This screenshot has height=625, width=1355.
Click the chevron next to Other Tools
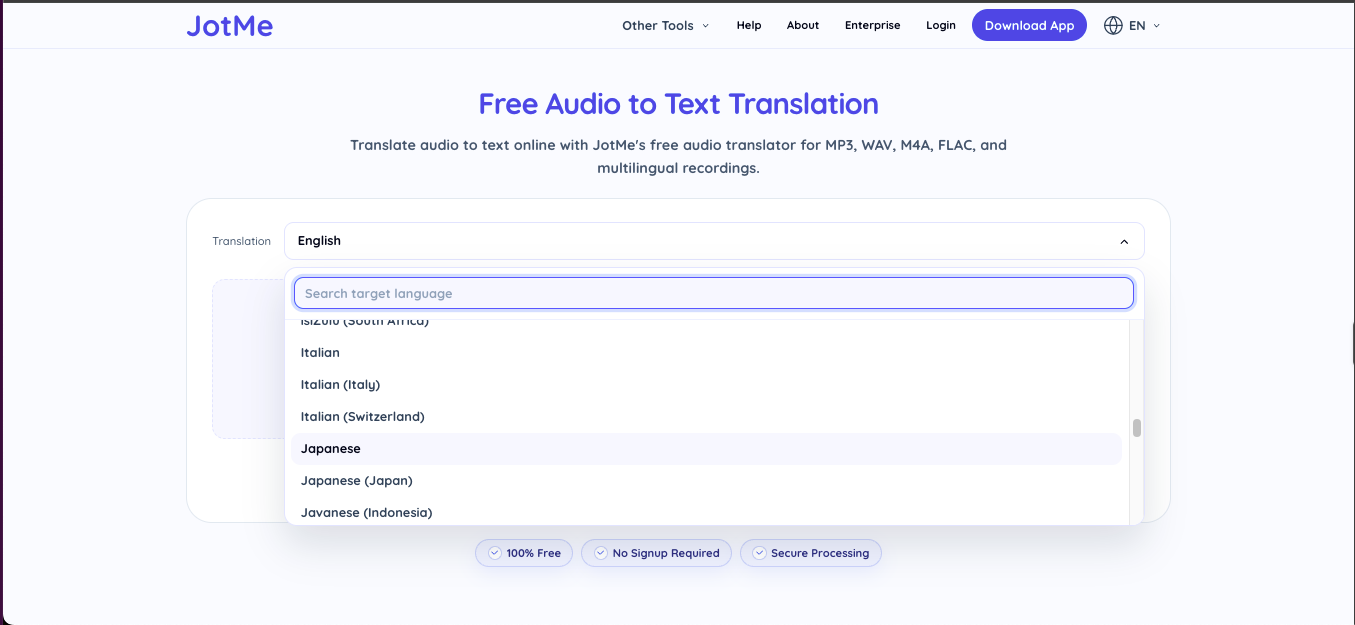pyautogui.click(x=705, y=26)
